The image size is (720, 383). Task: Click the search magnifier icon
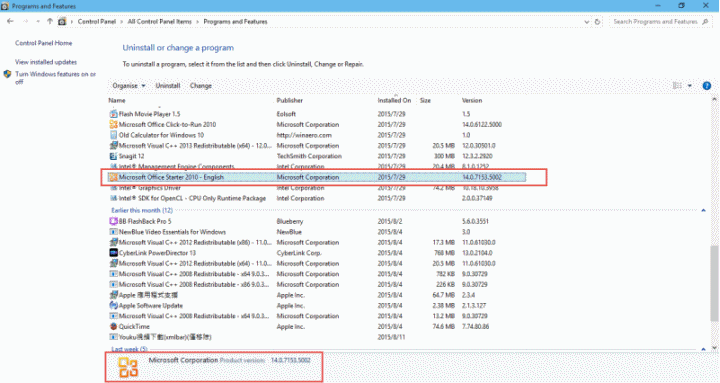[705, 22]
